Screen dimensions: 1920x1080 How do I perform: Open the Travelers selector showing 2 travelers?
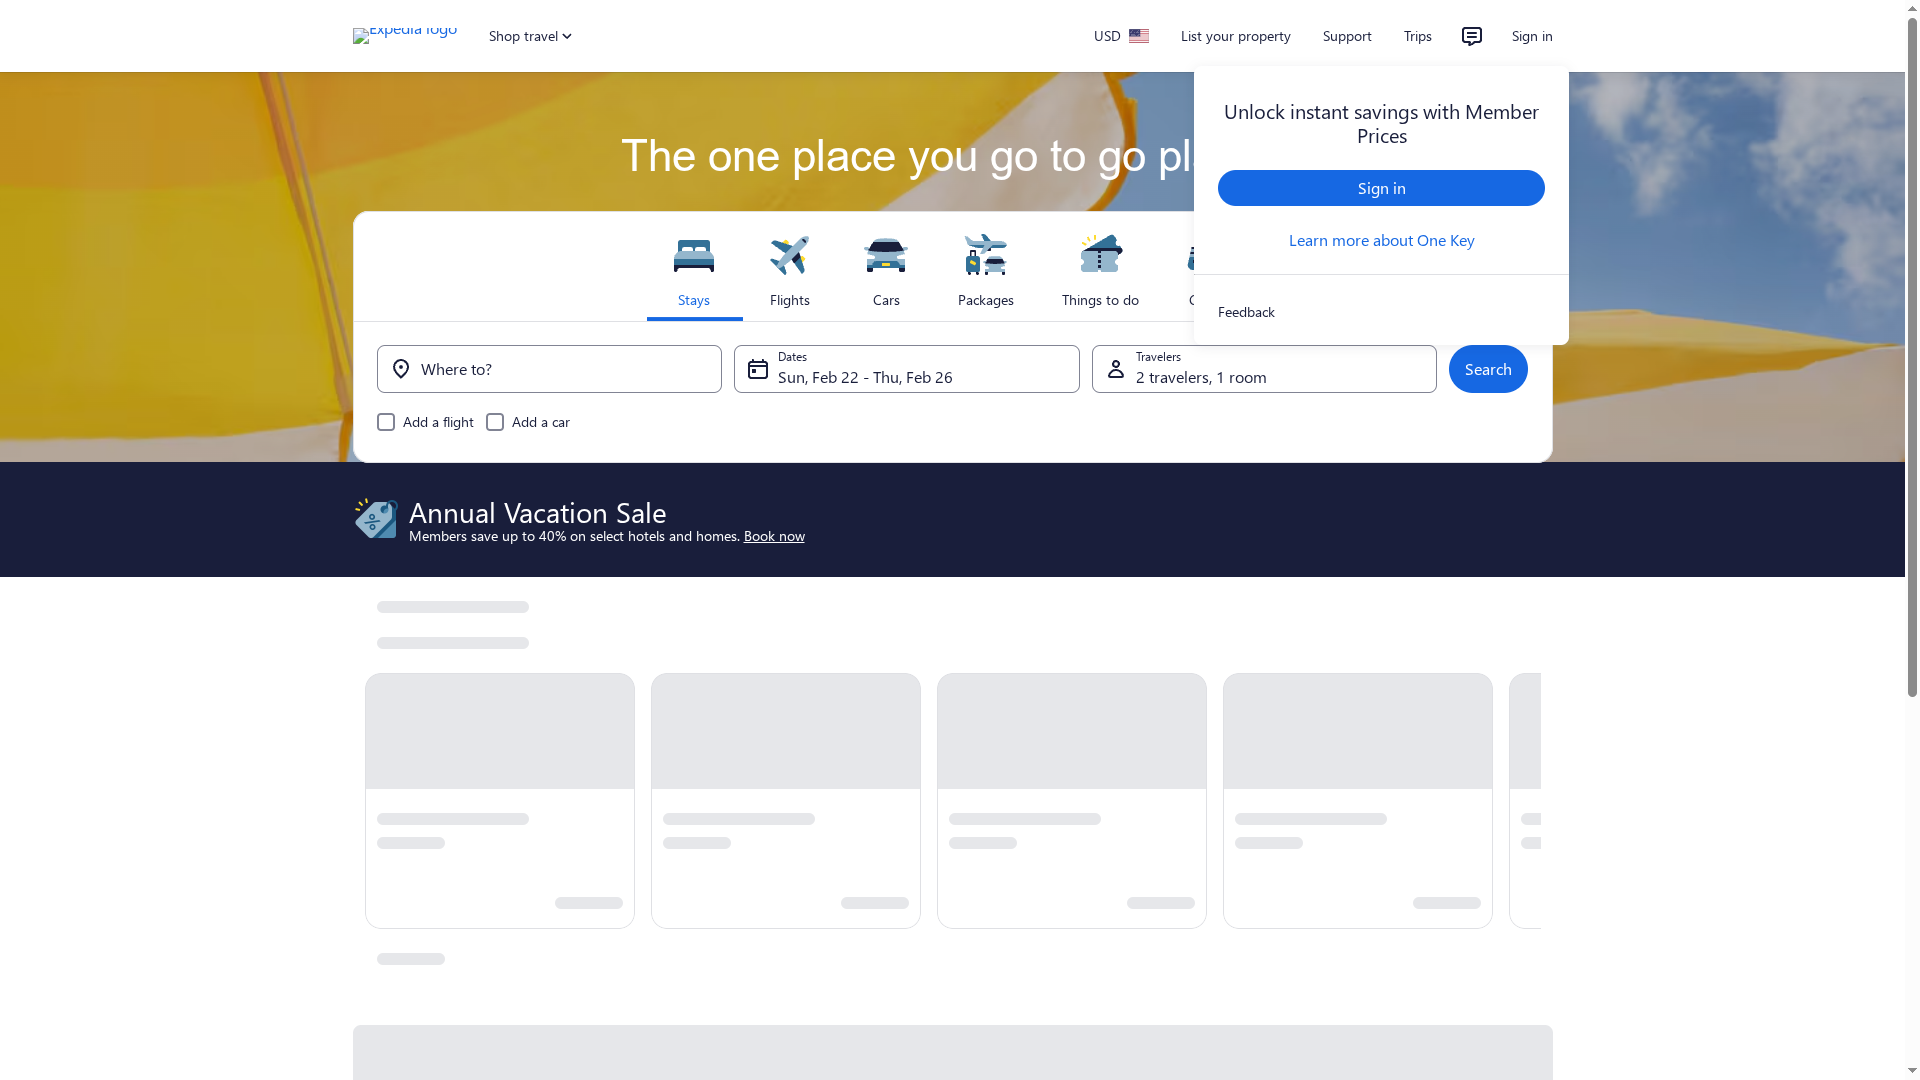(1264, 369)
